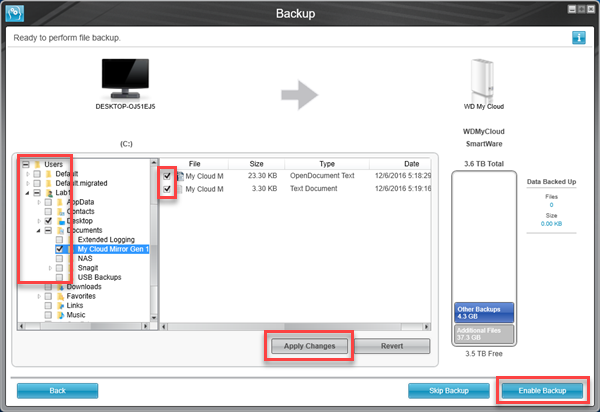Image resolution: width=600 pixels, height=412 pixels.
Task: Check the USB Backups checkbox
Action: [59, 277]
